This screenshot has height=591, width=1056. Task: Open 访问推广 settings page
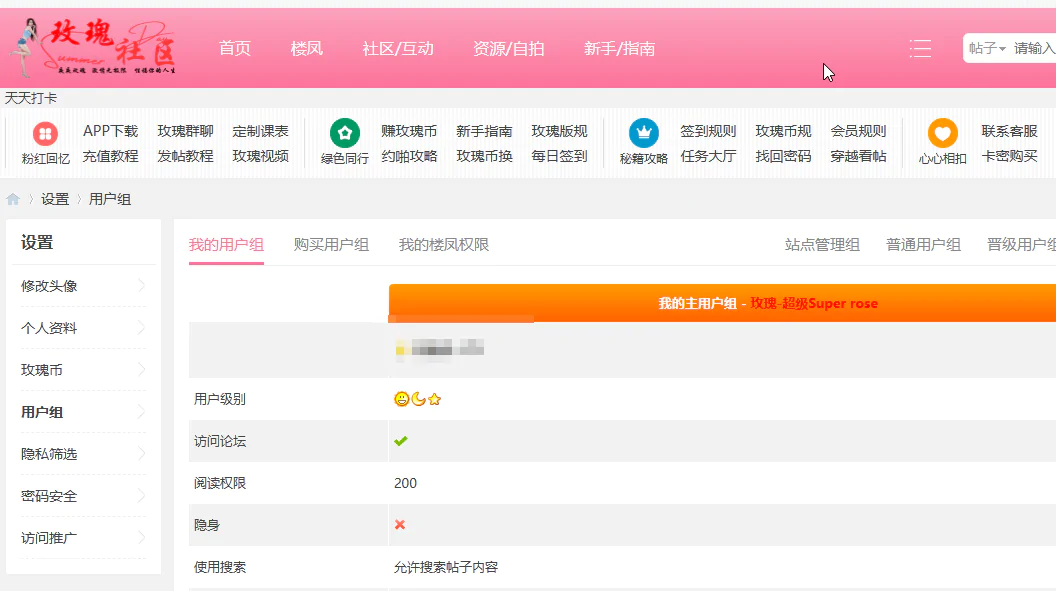49,538
